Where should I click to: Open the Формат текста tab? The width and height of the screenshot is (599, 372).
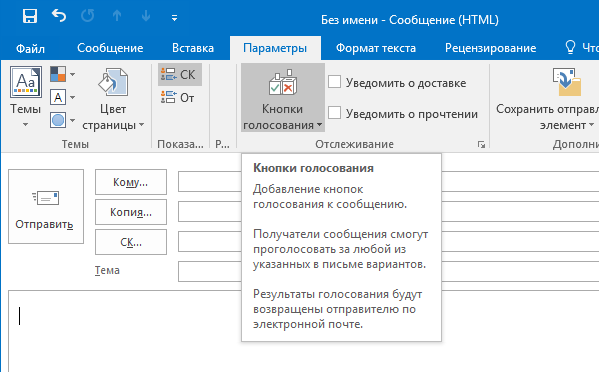[x=376, y=48]
